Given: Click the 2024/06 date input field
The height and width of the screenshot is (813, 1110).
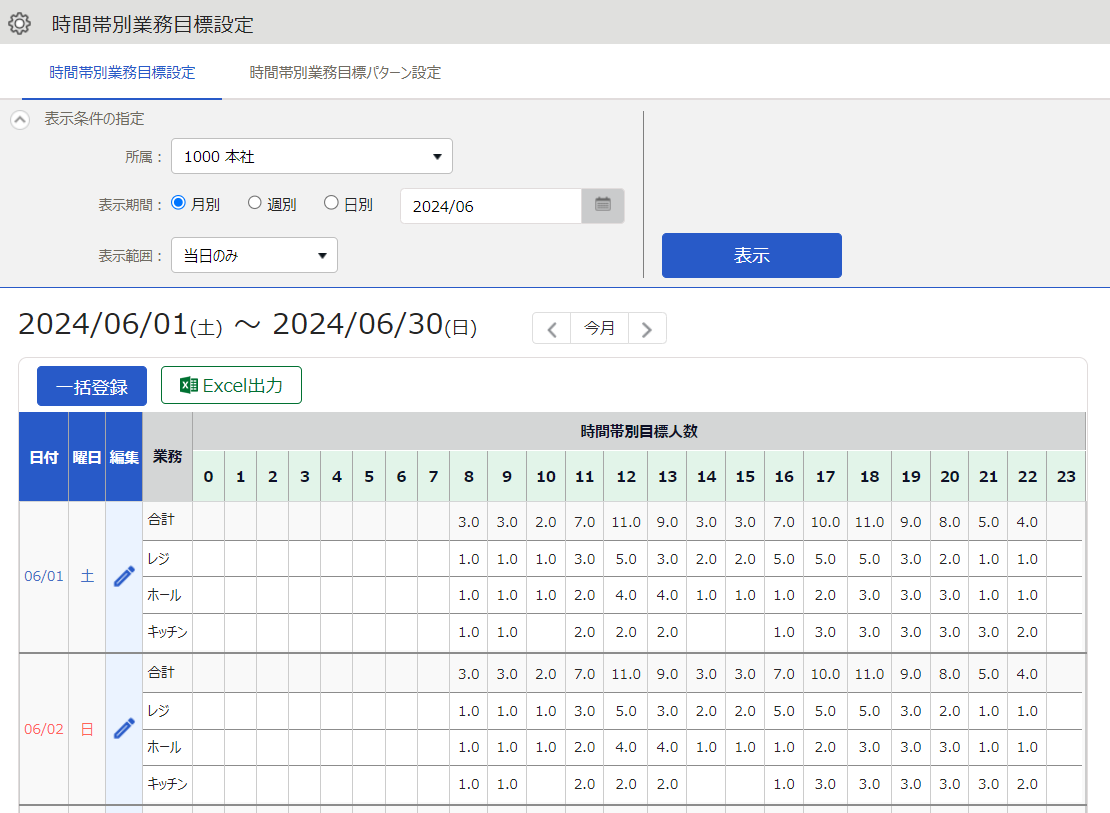Looking at the screenshot, I should [491, 206].
